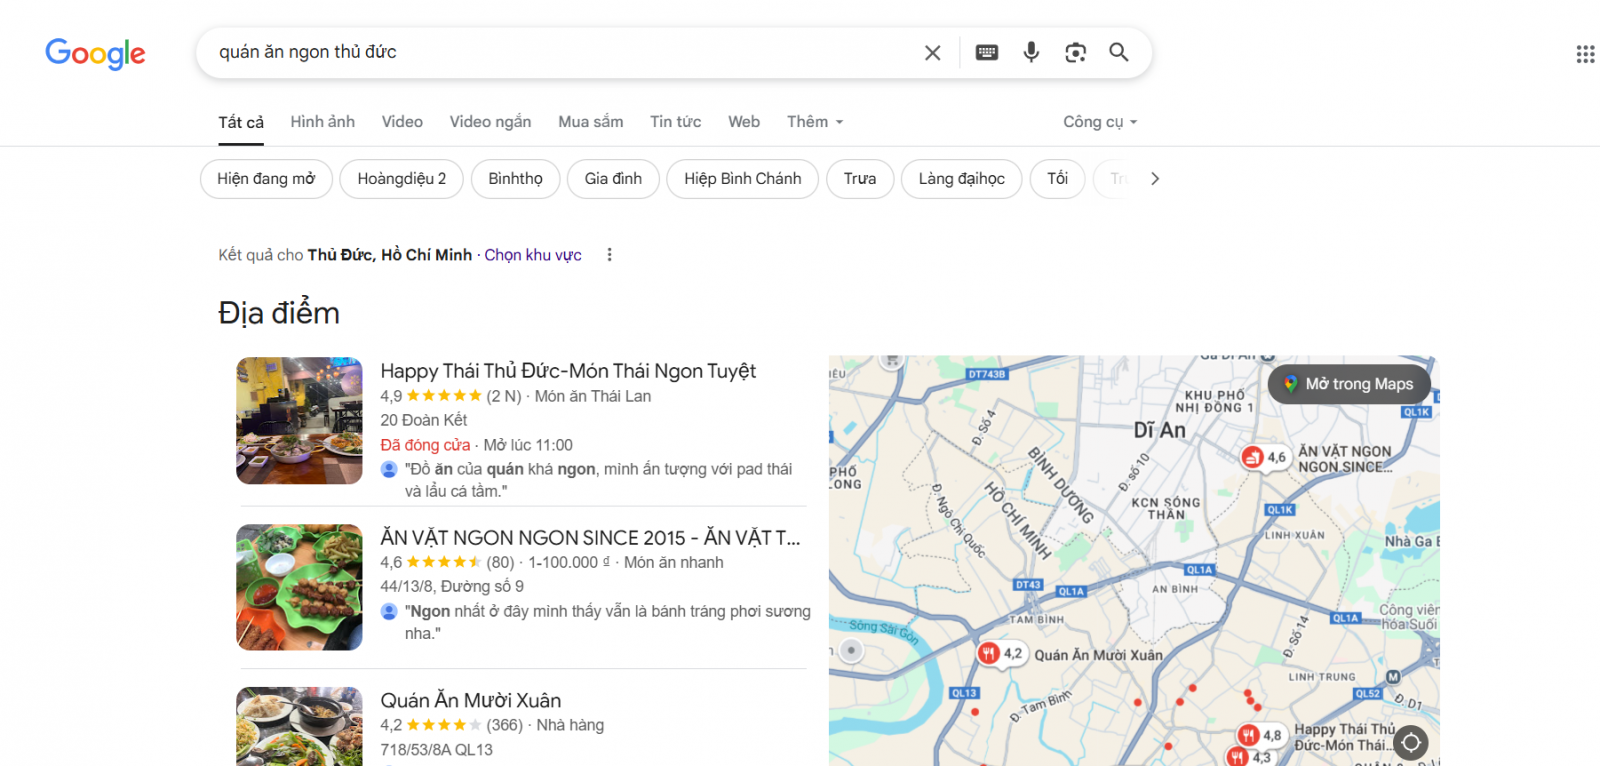Viewport: 1600px width, 766px height.
Task: Center the map with the my-location button
Action: (1411, 742)
